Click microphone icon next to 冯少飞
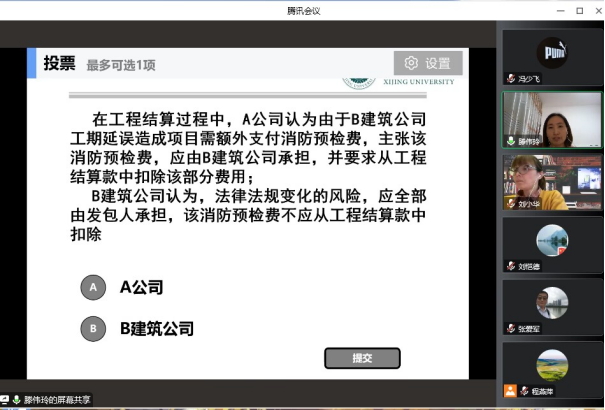 pyautogui.click(x=511, y=76)
